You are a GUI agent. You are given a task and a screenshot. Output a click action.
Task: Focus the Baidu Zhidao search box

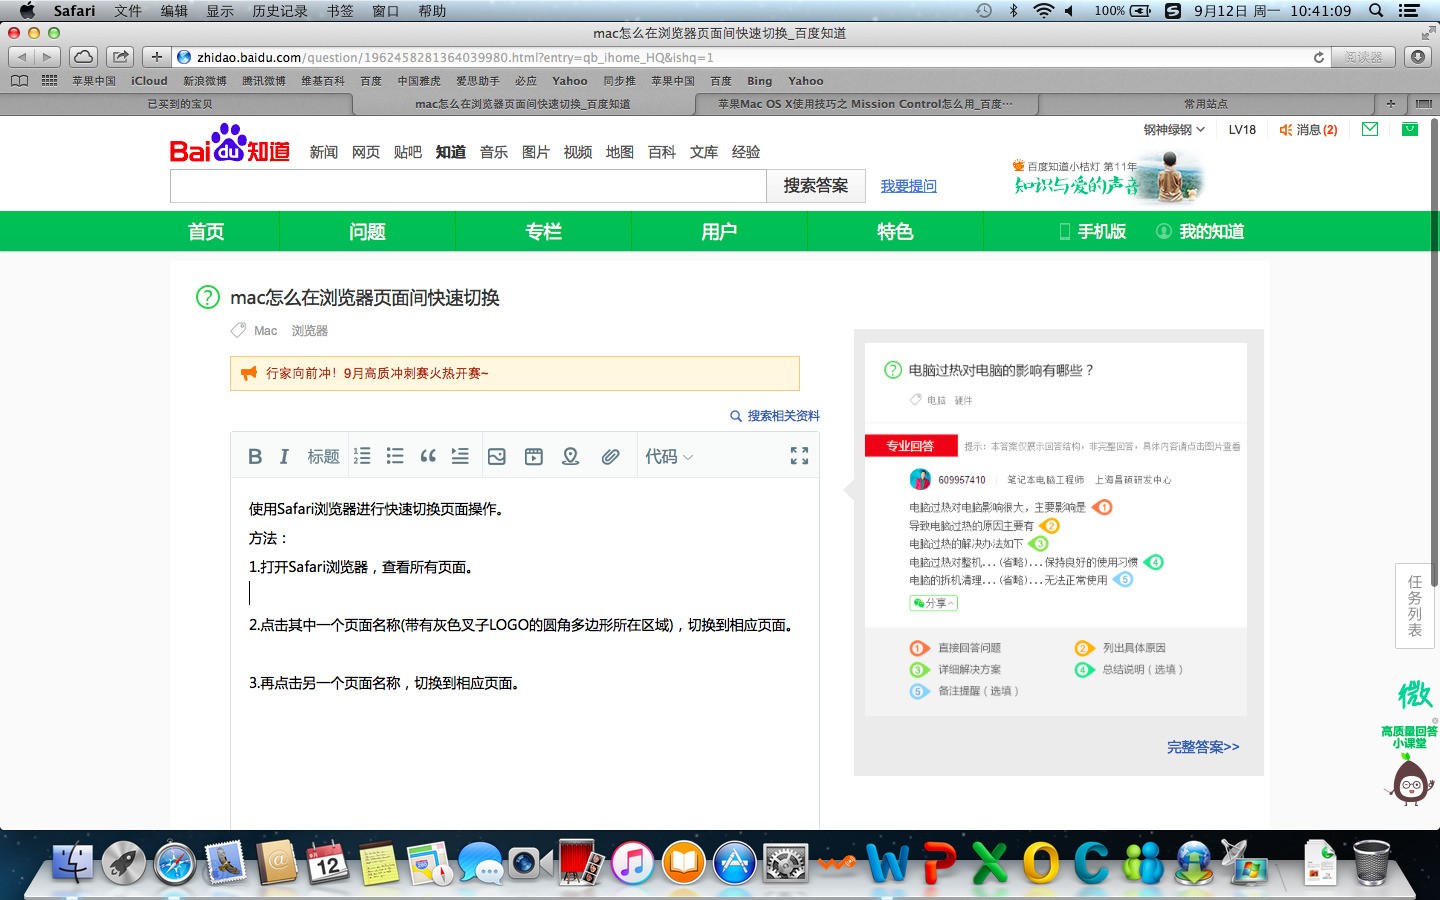click(x=468, y=186)
